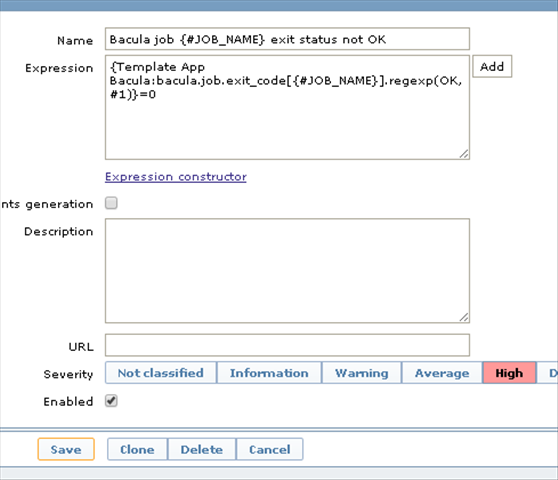This screenshot has width=558, height=480.
Task: Click the Delete button
Action: click(202, 449)
